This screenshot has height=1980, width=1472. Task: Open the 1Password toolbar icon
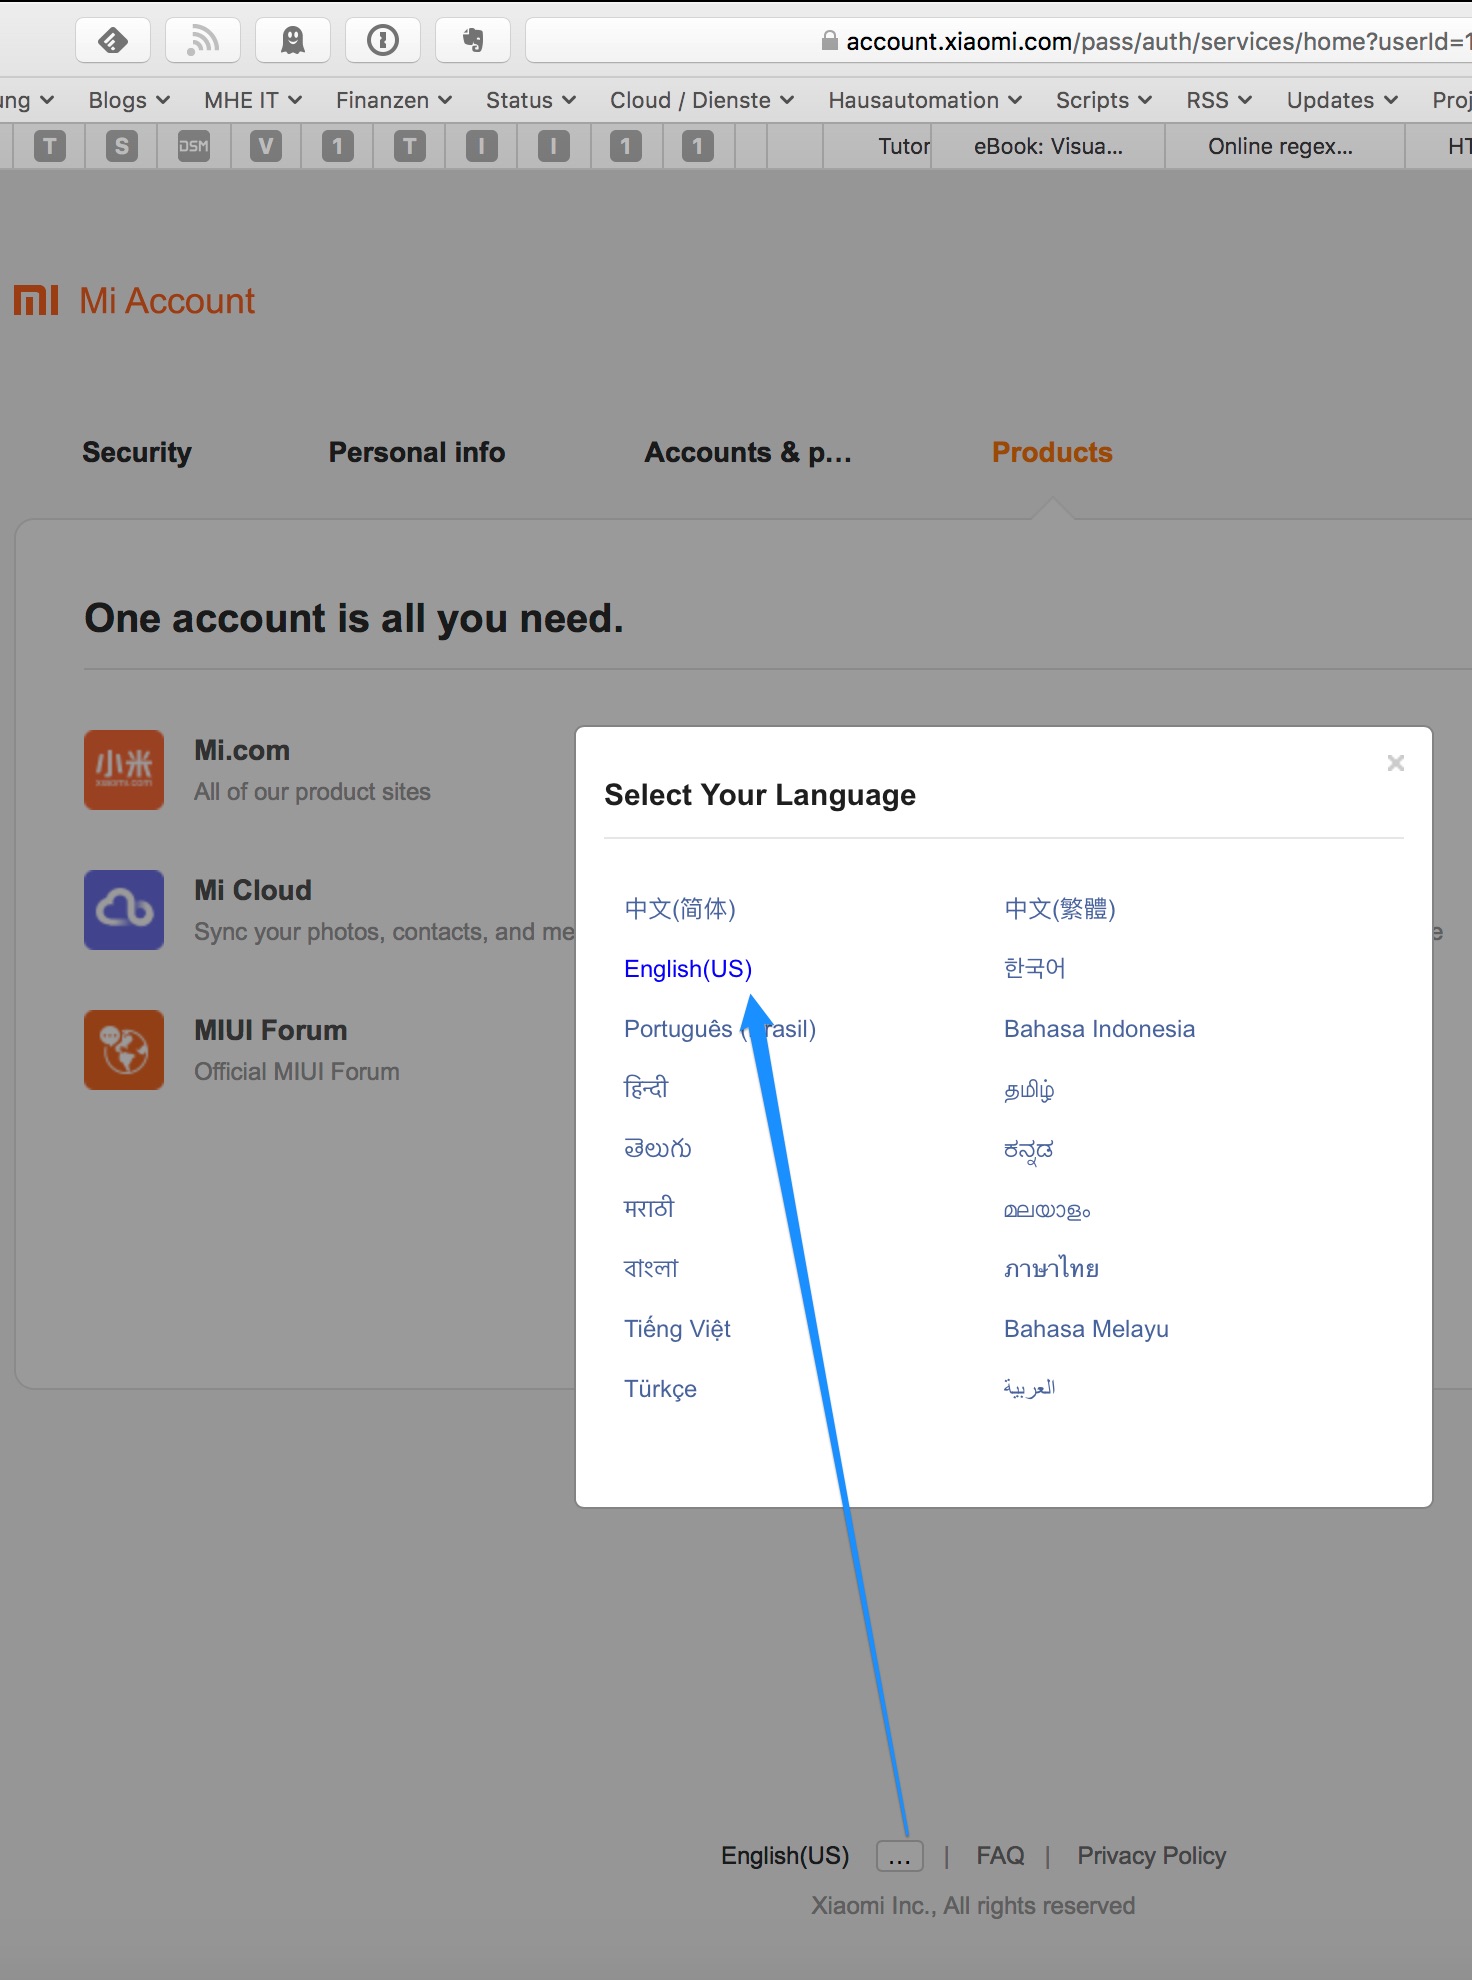coord(383,40)
